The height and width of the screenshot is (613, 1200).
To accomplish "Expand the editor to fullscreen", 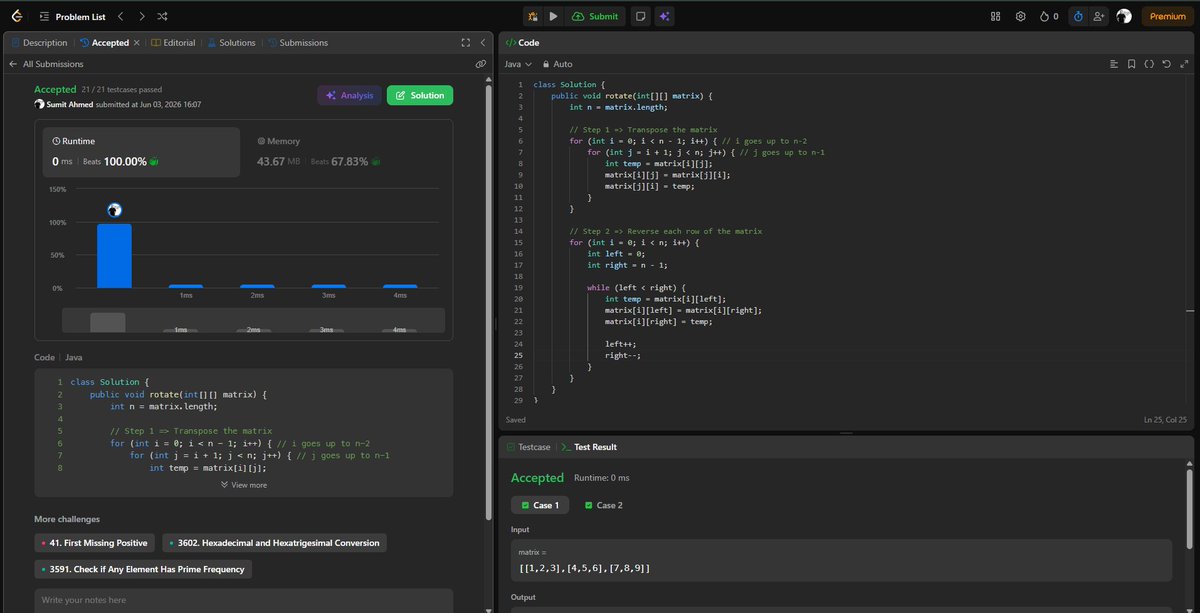I will [1183, 64].
